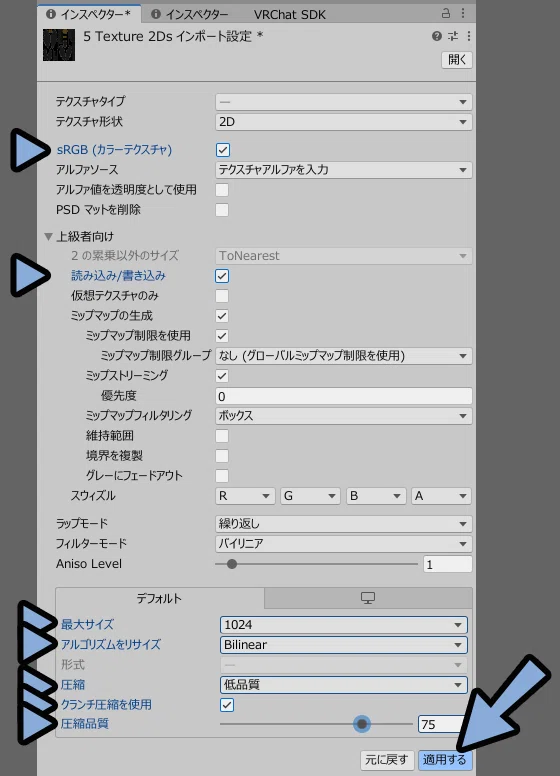Open the フィルターモード バイリニア dropdown

click(343, 544)
